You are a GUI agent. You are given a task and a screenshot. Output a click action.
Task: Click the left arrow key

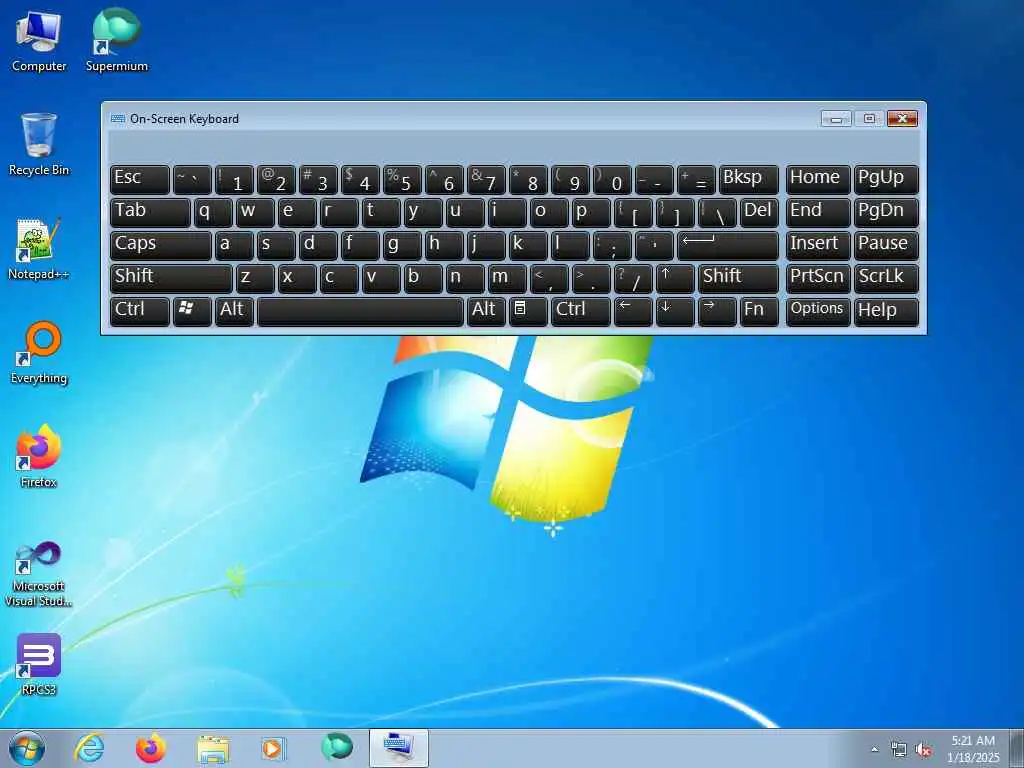633,312
